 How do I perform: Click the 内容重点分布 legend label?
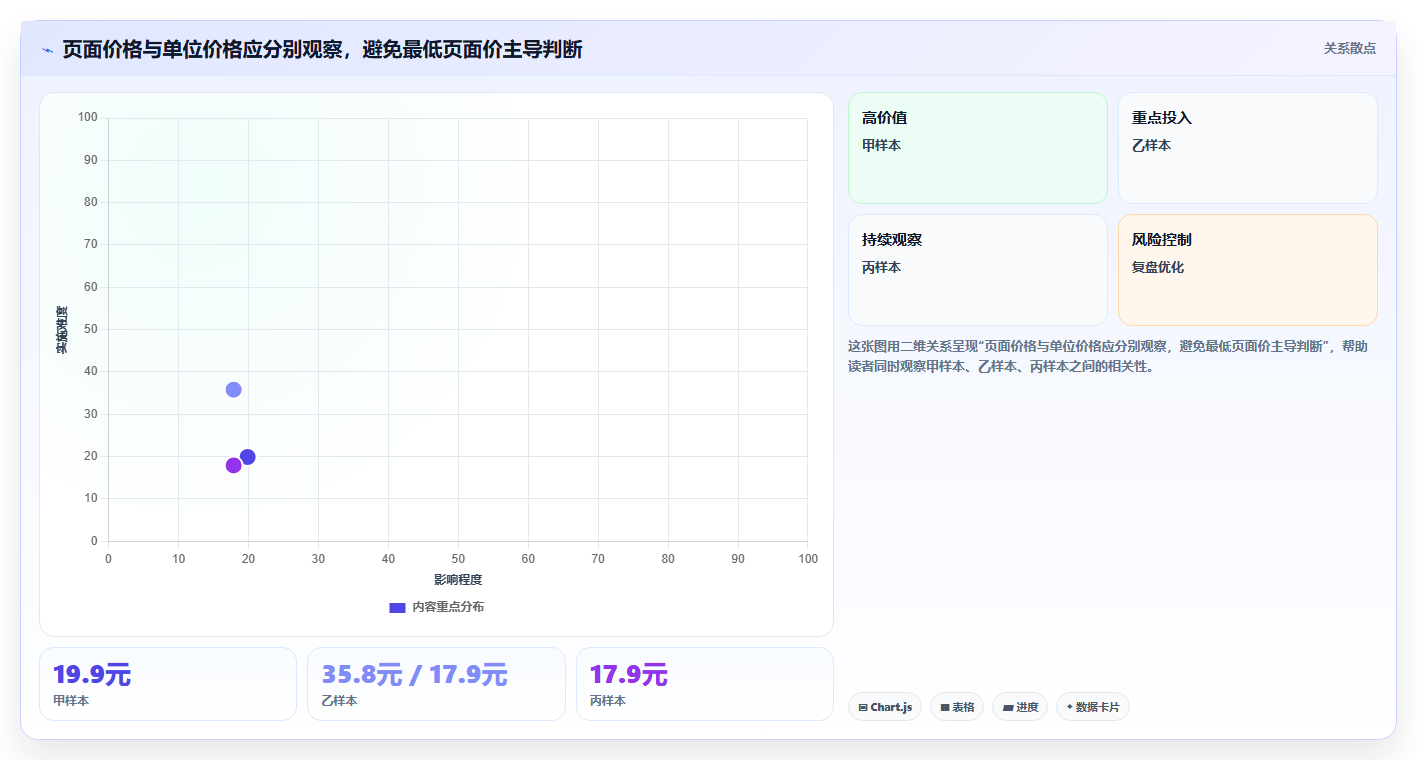point(448,607)
